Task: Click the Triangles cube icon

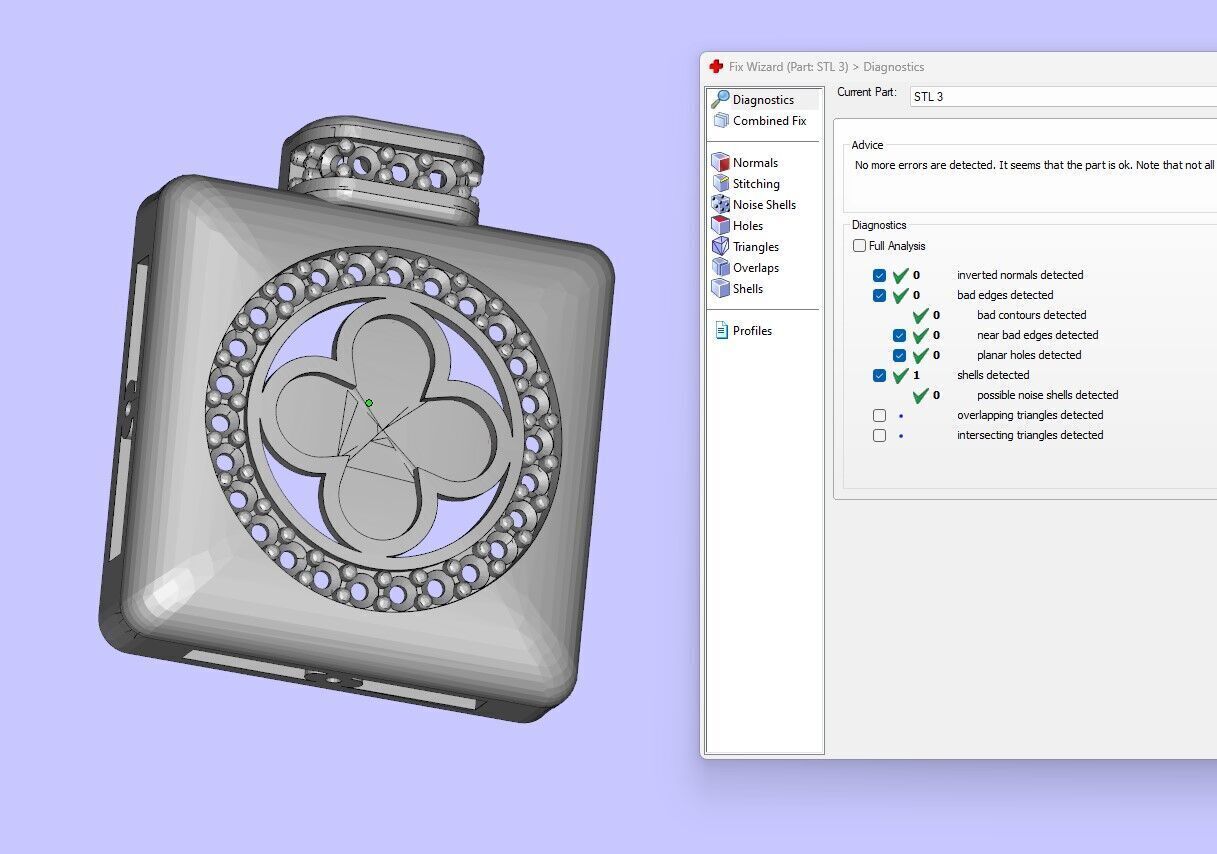Action: coord(720,246)
